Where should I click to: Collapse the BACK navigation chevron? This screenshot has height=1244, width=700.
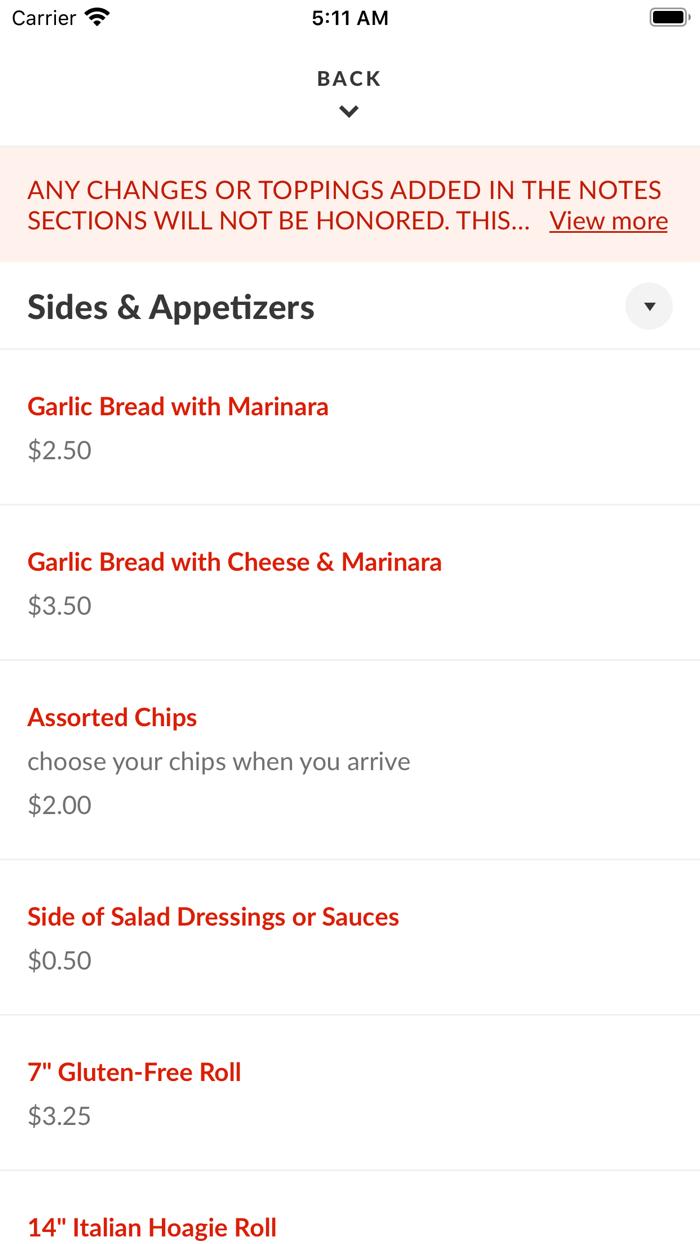tap(349, 110)
